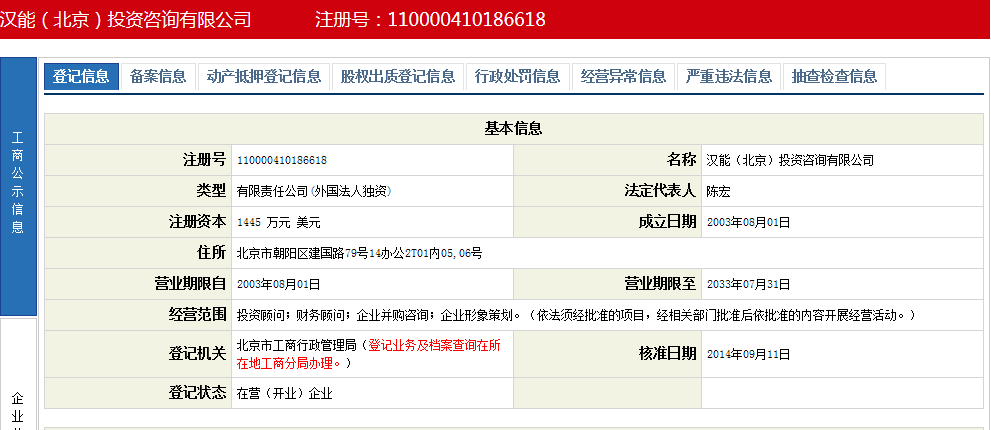The image size is (991, 430).
Task: View the 经营异常信息 tab
Action: 624,77
